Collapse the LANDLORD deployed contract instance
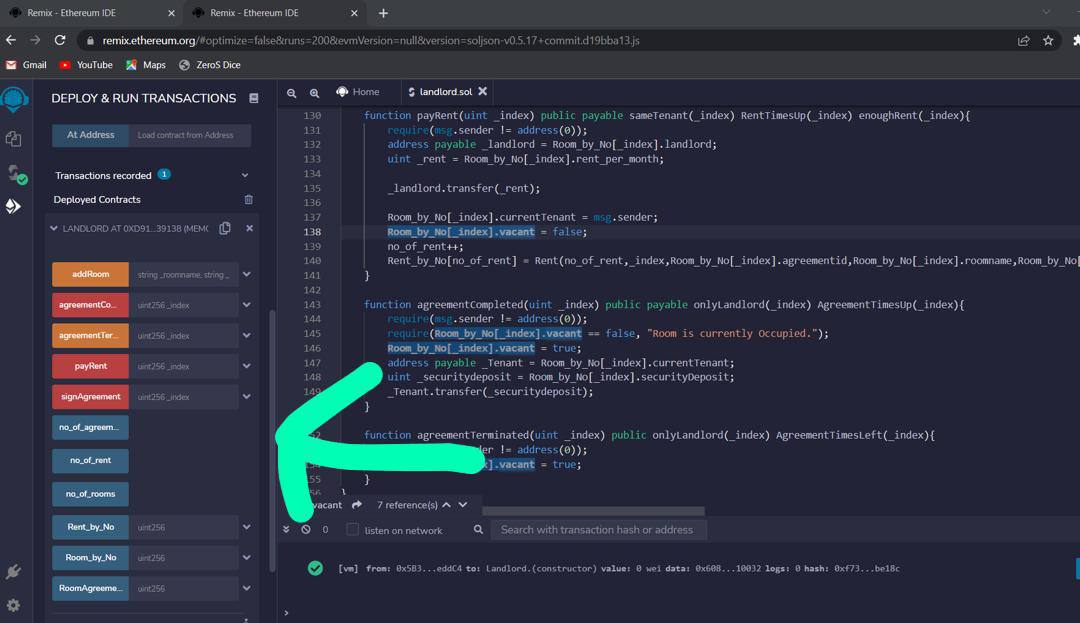 (x=53, y=228)
